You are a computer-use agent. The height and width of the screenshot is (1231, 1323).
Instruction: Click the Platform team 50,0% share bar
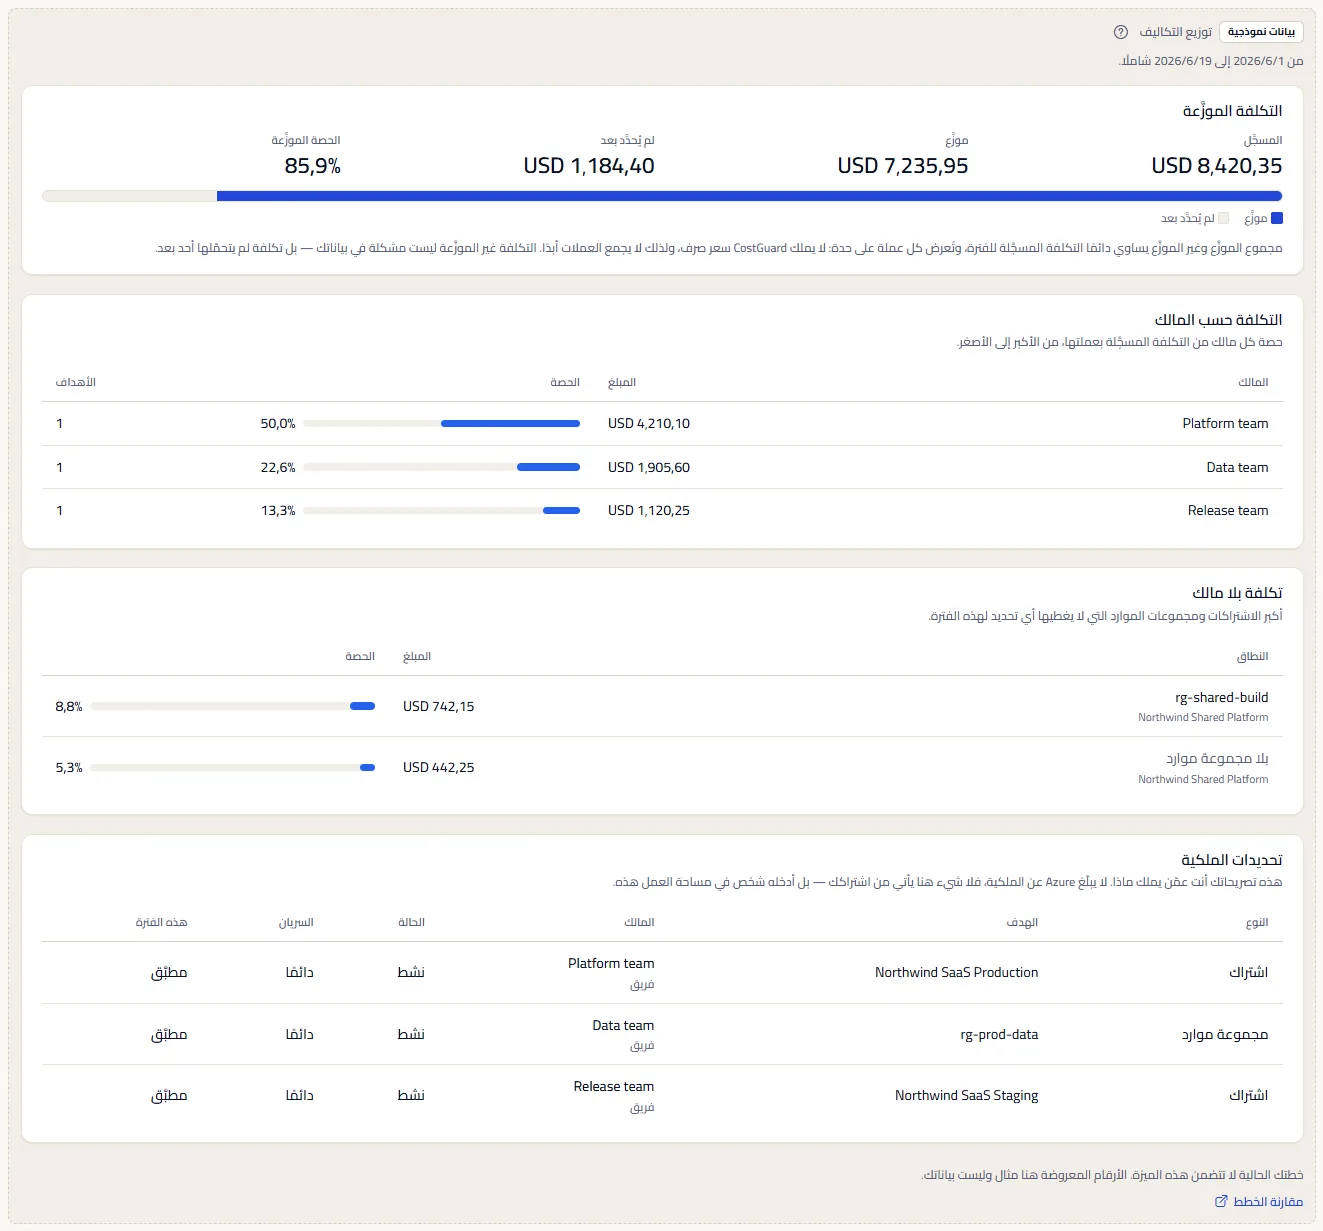[x=442, y=424]
